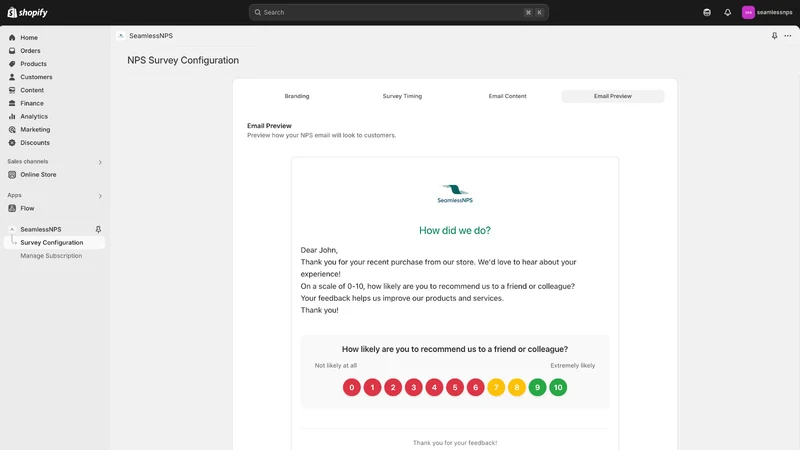The image size is (800, 450).
Task: Click the Analytics bar chart icon
Action: tap(12, 116)
